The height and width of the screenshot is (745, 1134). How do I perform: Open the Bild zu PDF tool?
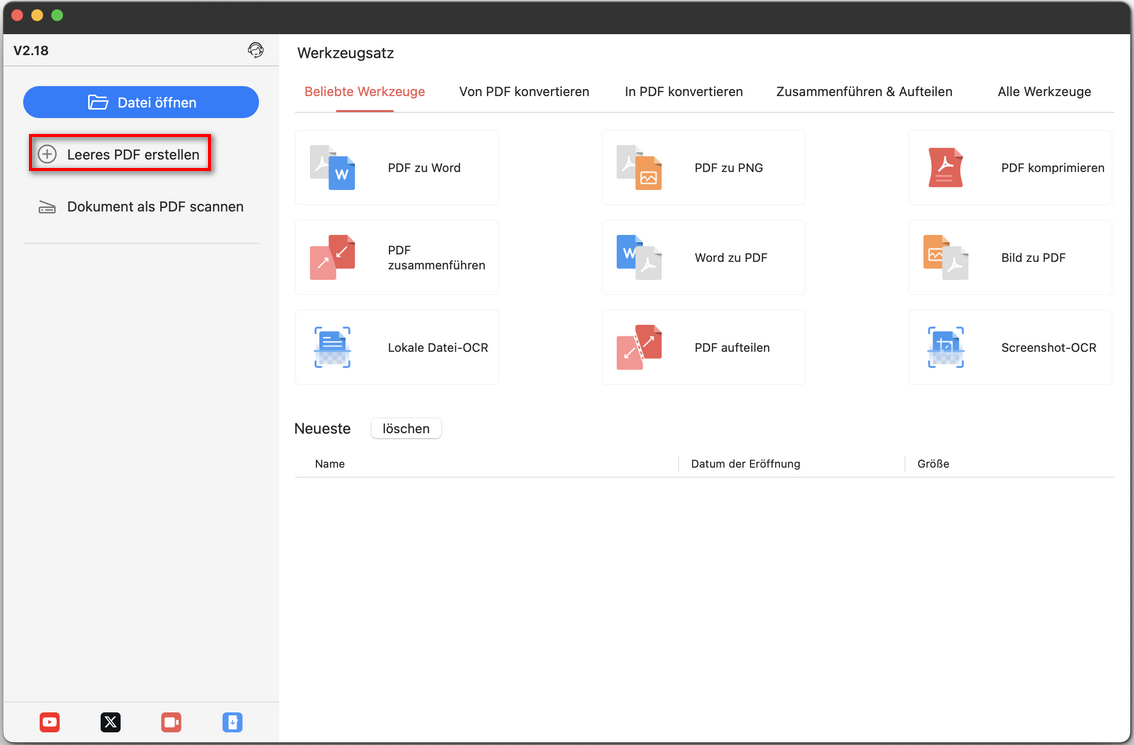(x=1010, y=258)
